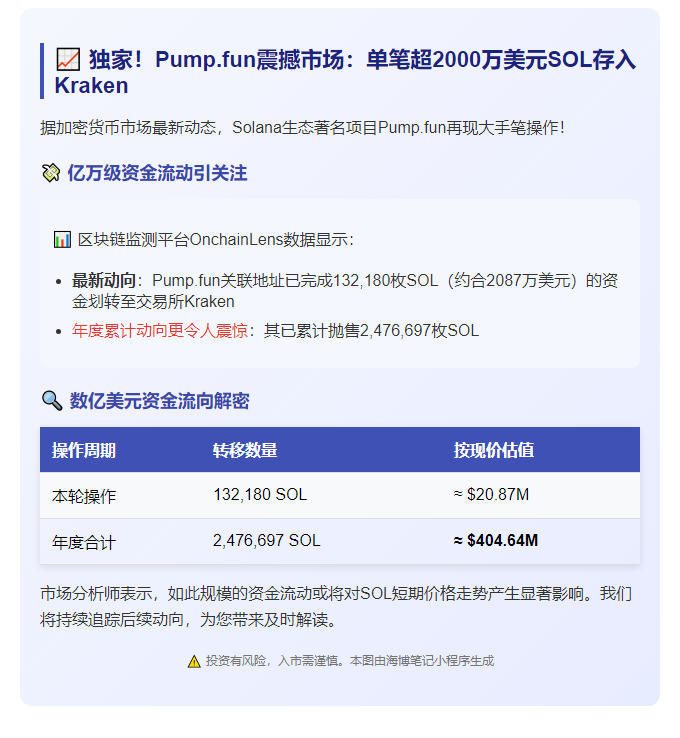The image size is (680, 738).
Task: Click the bar chart emoji before 区块链监测平台
Action: 62,240
